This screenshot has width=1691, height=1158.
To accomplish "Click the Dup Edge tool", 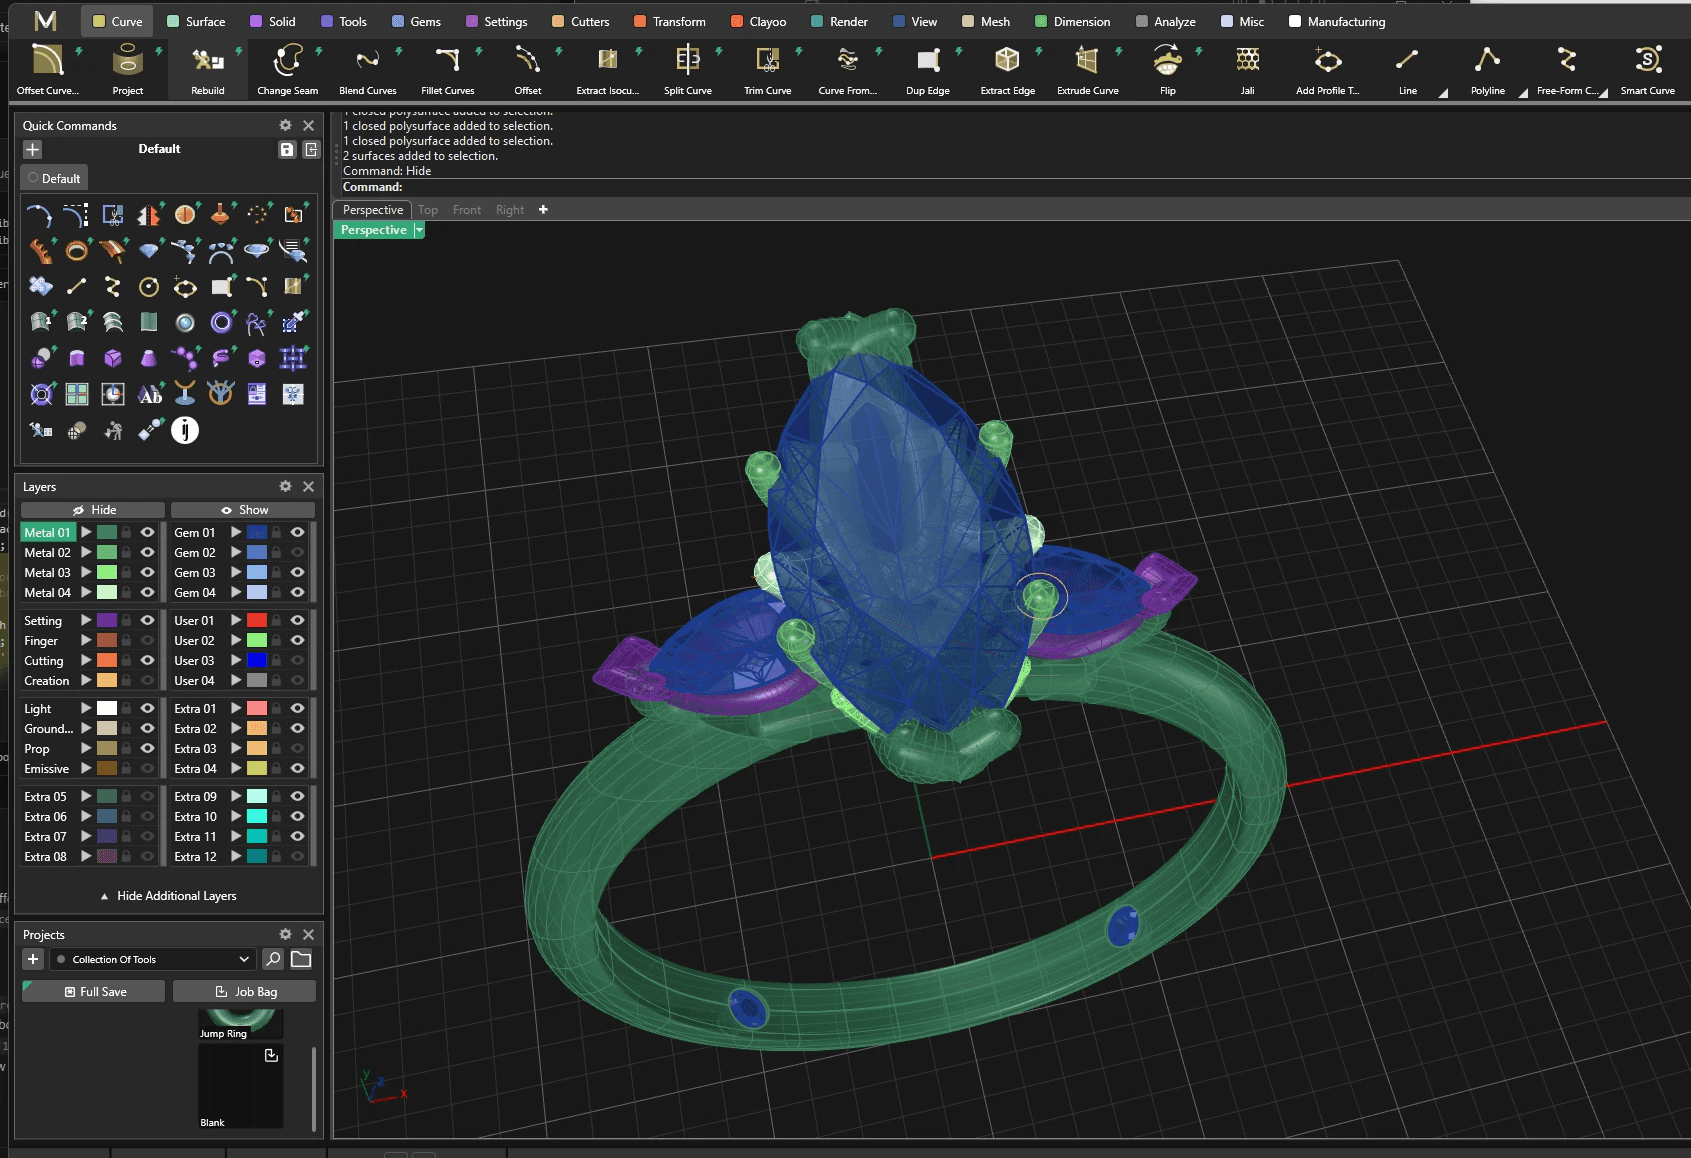I will click(927, 62).
